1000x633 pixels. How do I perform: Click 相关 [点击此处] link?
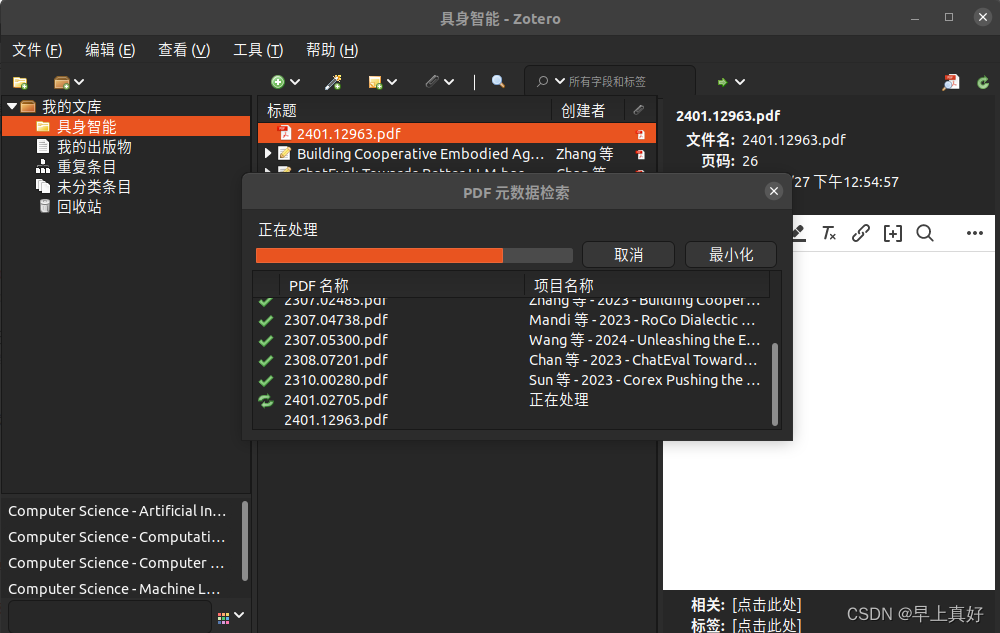pos(767,604)
